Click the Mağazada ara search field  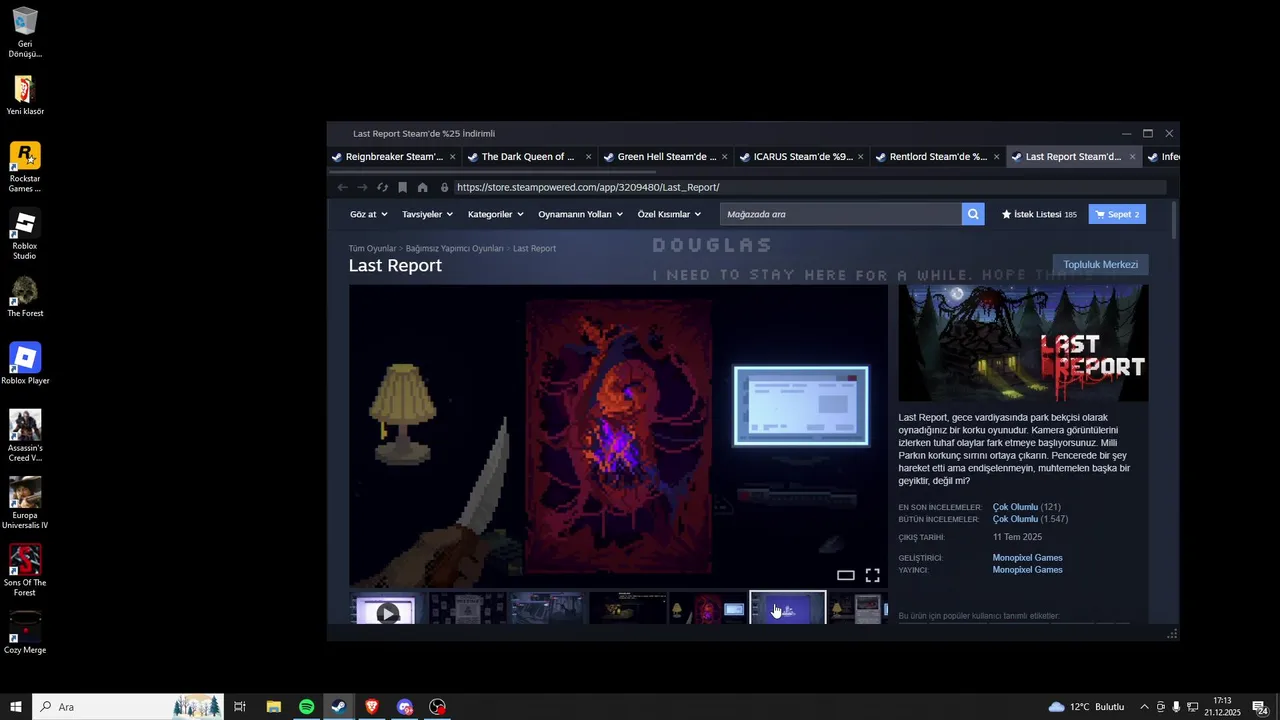[840, 214]
